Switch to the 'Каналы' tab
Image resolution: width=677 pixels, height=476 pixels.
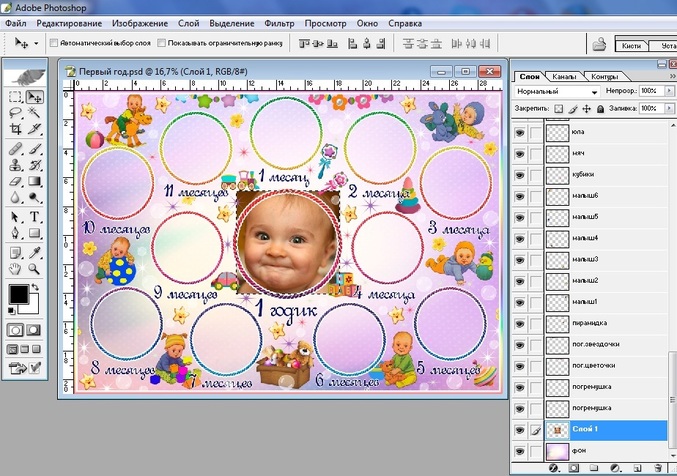[x=564, y=76]
